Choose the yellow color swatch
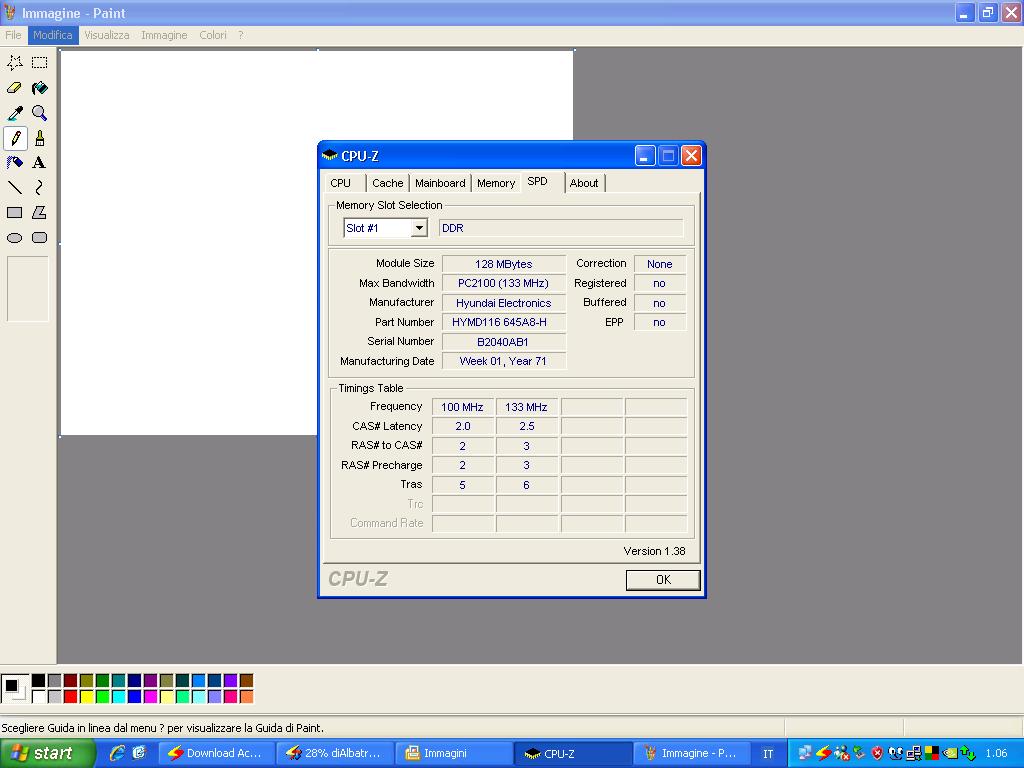1024x768 pixels. [x=86, y=697]
